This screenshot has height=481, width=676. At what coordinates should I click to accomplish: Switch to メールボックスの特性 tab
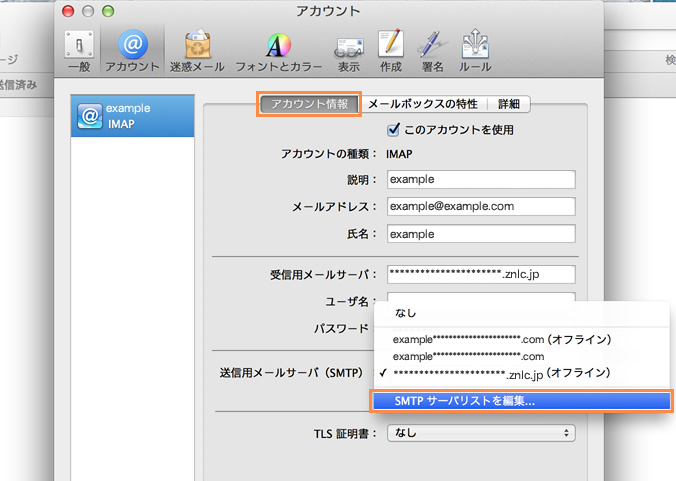(x=422, y=104)
